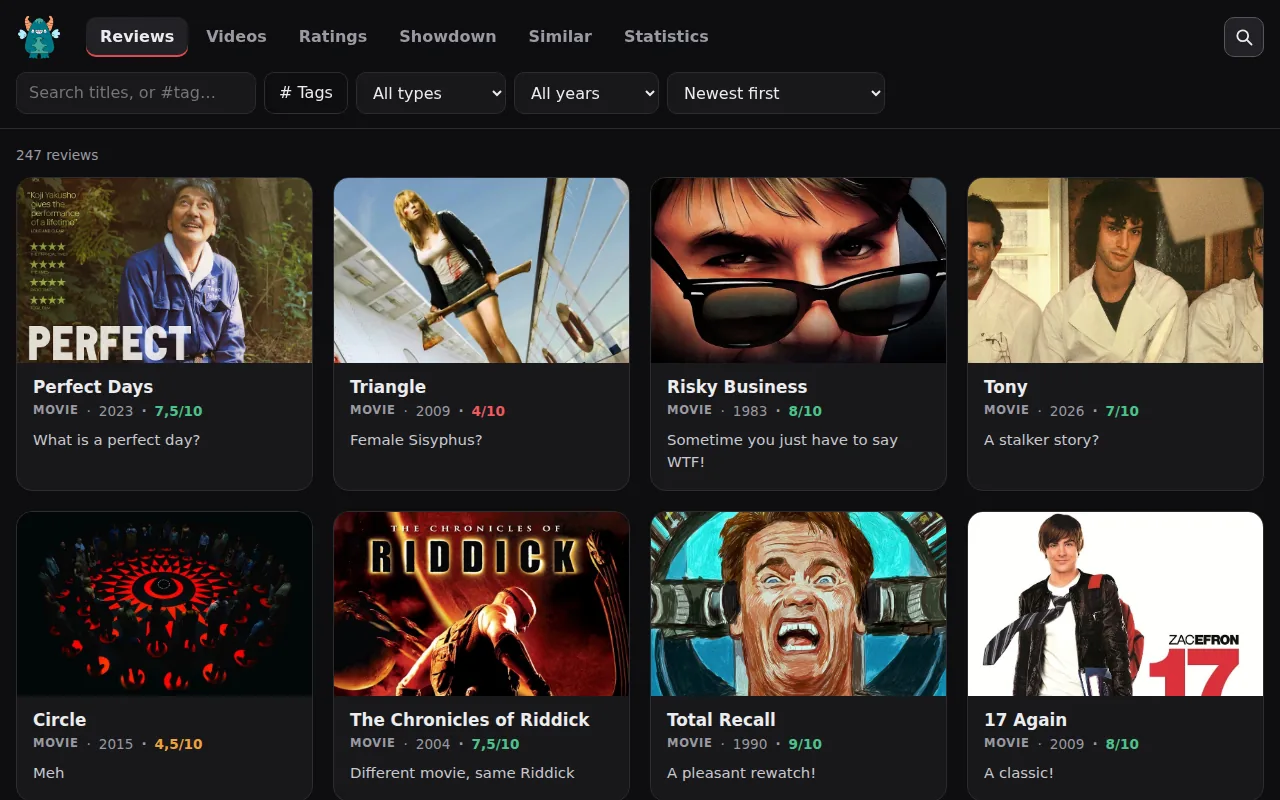Viewport: 1280px width, 800px height.
Task: Open search with the magnifier icon
Action: (1244, 37)
